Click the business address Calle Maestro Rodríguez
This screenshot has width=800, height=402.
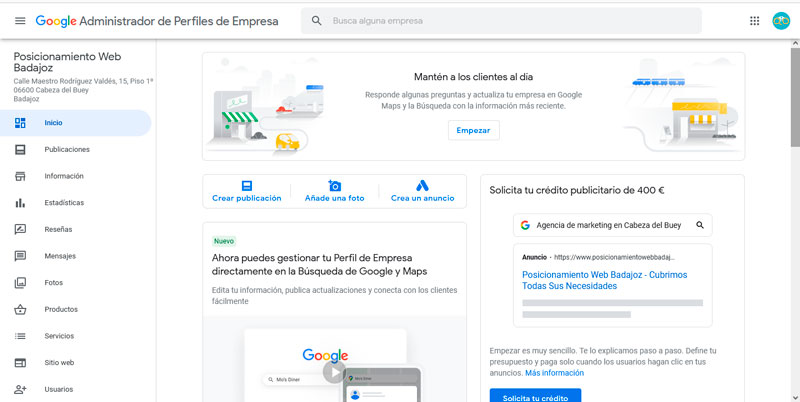click(x=83, y=90)
